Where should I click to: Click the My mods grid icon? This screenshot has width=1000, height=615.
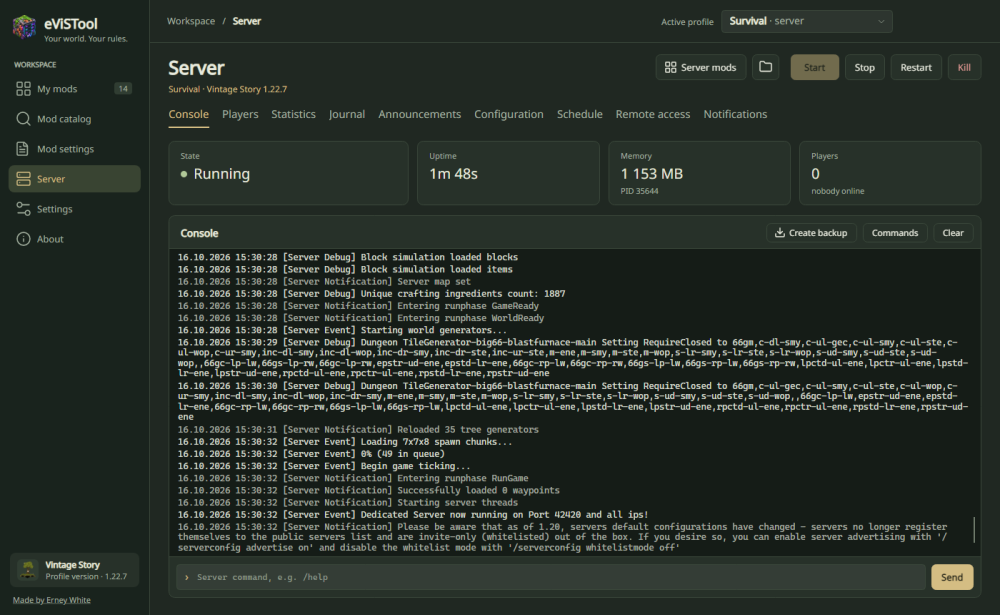pyautogui.click(x=23, y=89)
